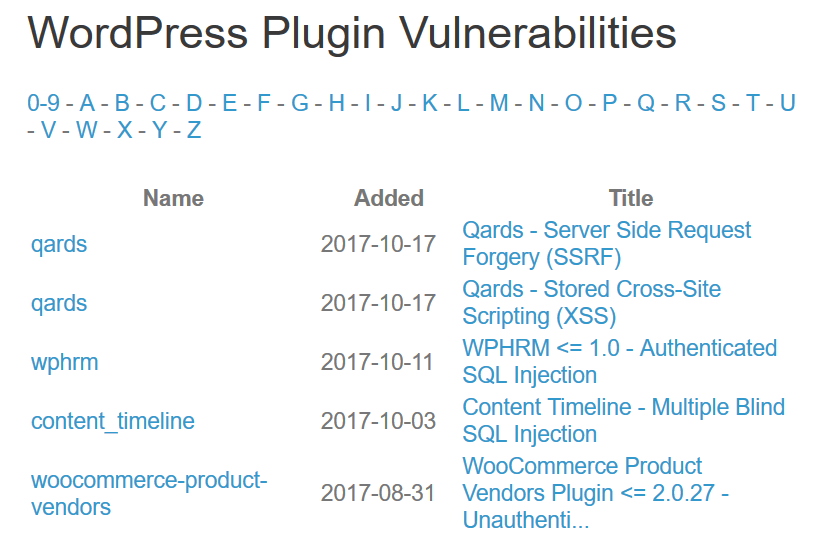This screenshot has width=835, height=540.
Task: Open first qards plugin name link
Action: click(x=59, y=244)
